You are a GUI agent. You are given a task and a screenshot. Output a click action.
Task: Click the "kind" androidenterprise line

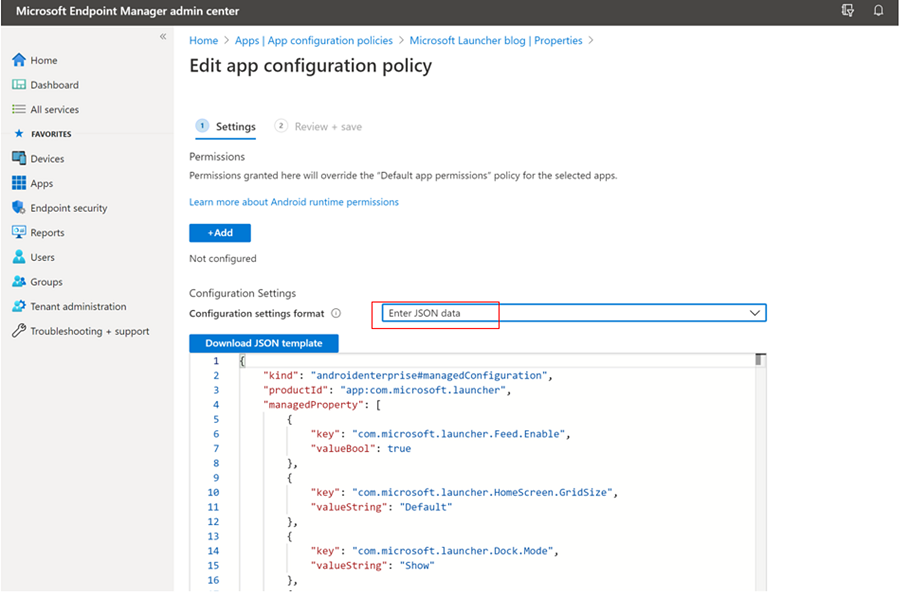pos(408,375)
